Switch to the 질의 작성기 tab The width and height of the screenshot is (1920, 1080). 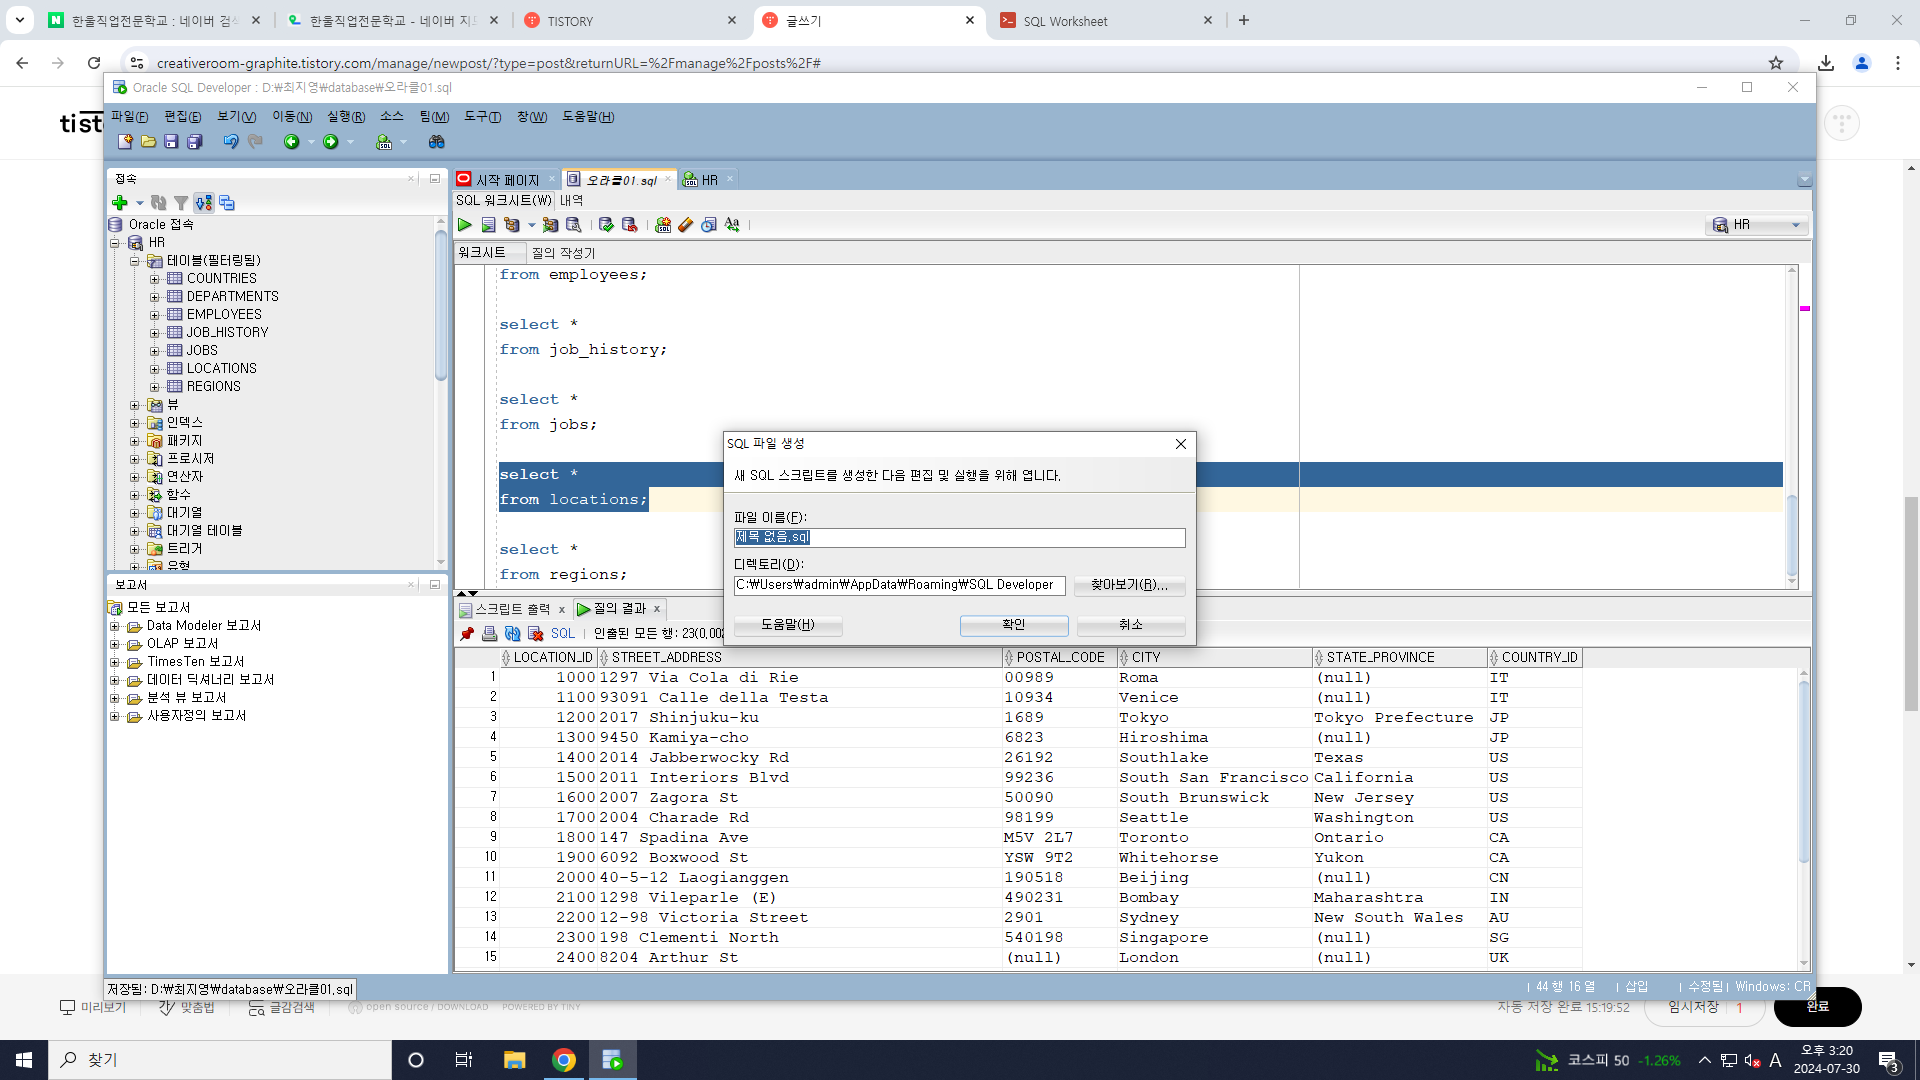563,253
